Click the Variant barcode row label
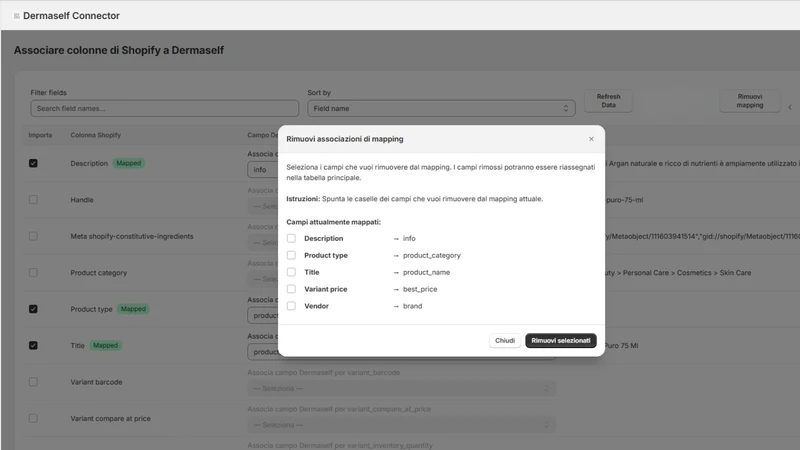Screen dimensions: 800x450 (x=96, y=382)
